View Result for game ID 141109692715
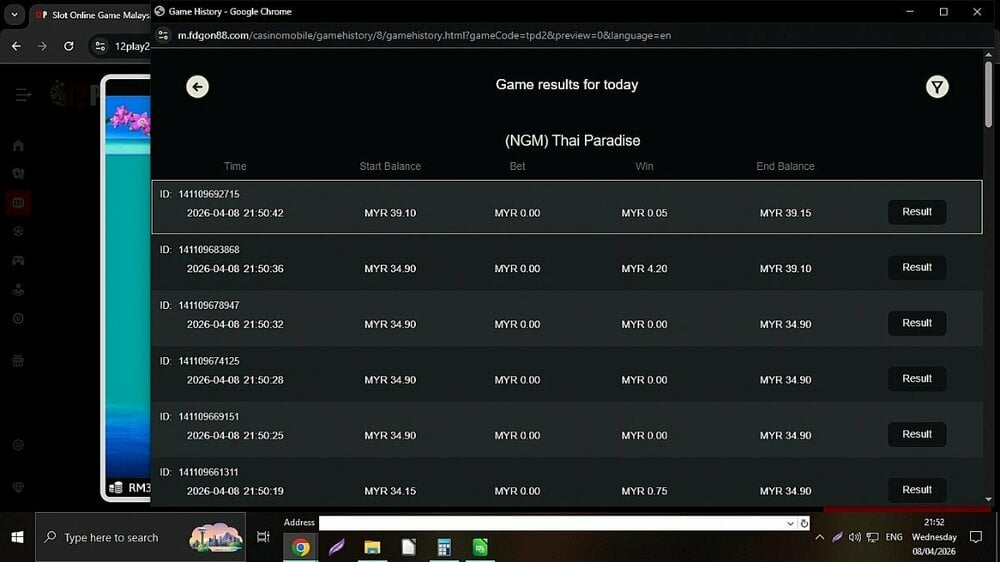 click(x=916, y=212)
